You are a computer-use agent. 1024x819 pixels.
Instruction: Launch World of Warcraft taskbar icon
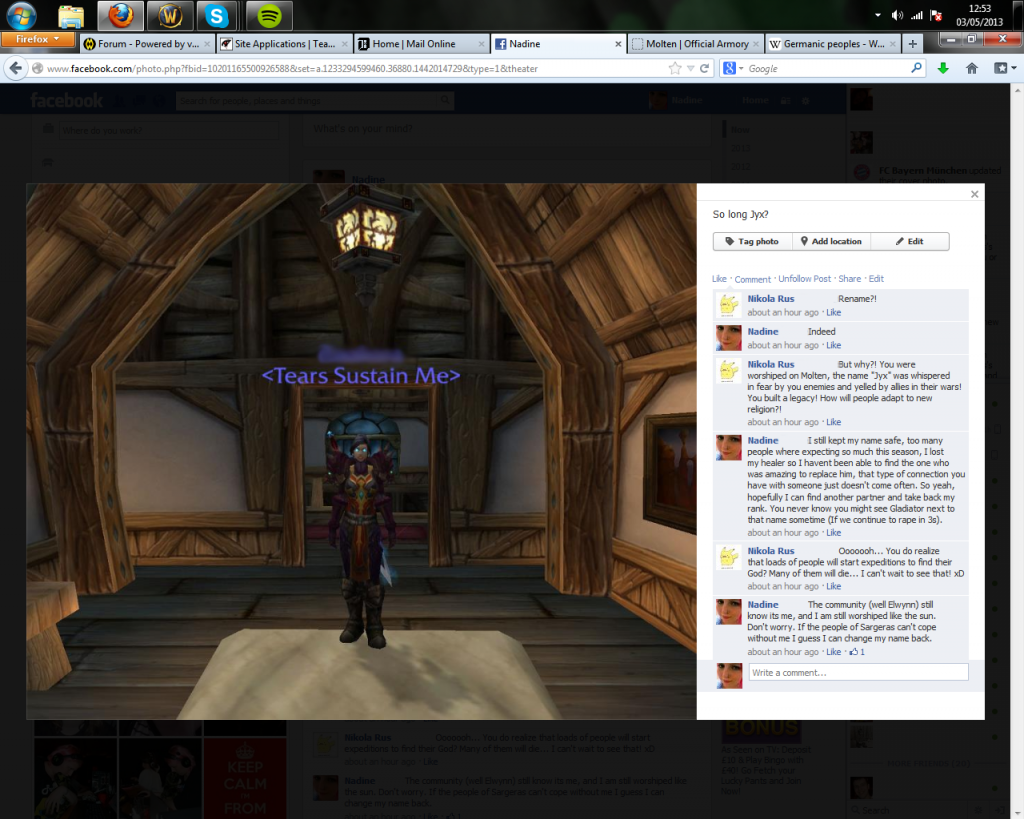pos(170,16)
